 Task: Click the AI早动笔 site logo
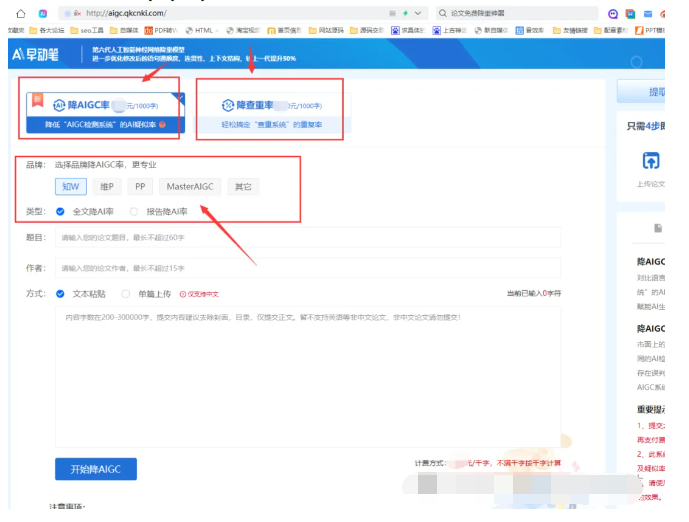pyautogui.click(x=36, y=54)
